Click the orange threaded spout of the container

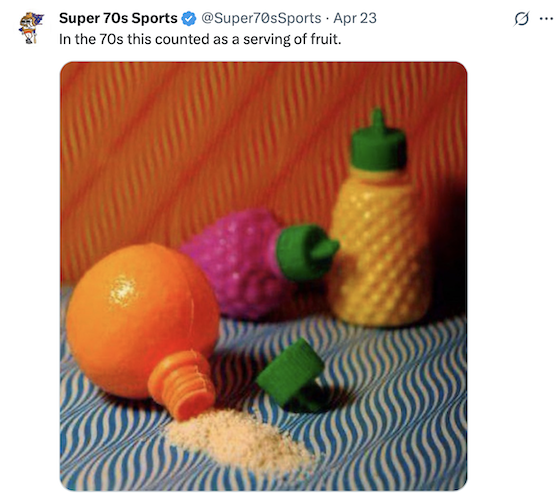(181, 384)
